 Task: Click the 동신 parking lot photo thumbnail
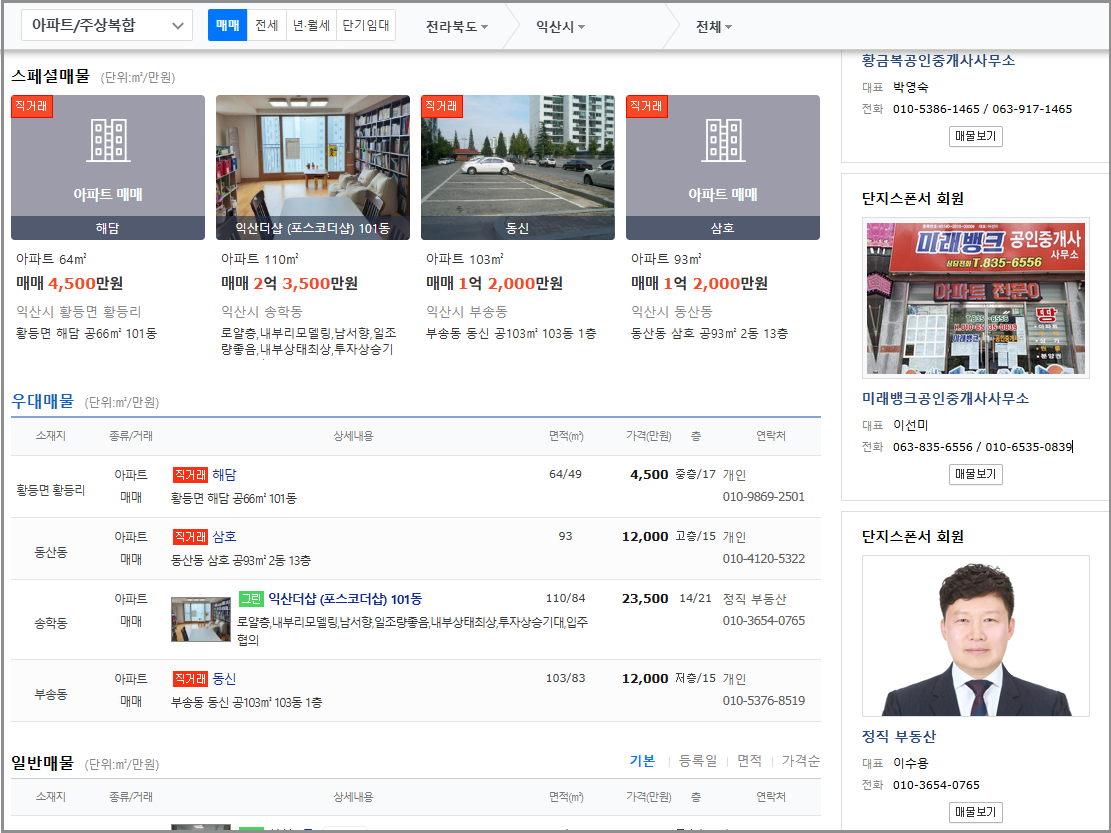517,165
